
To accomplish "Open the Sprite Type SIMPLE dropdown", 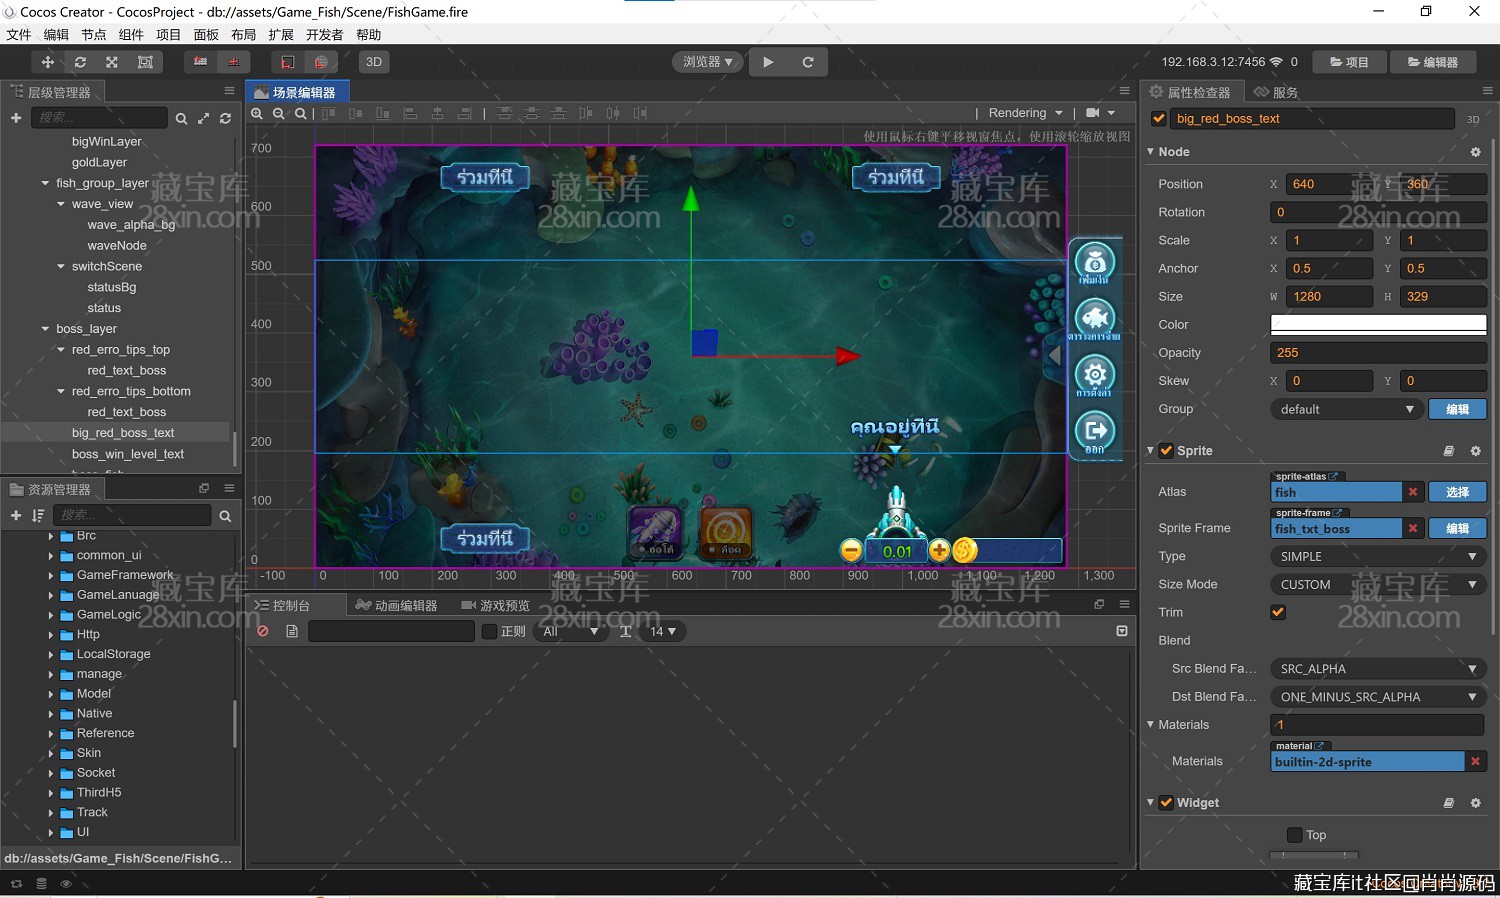I will (1378, 556).
